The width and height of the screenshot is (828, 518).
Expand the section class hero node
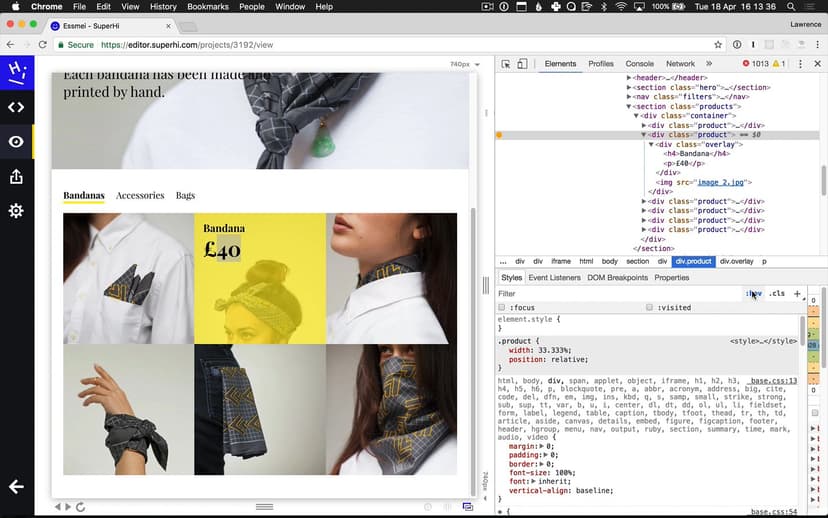(629, 87)
